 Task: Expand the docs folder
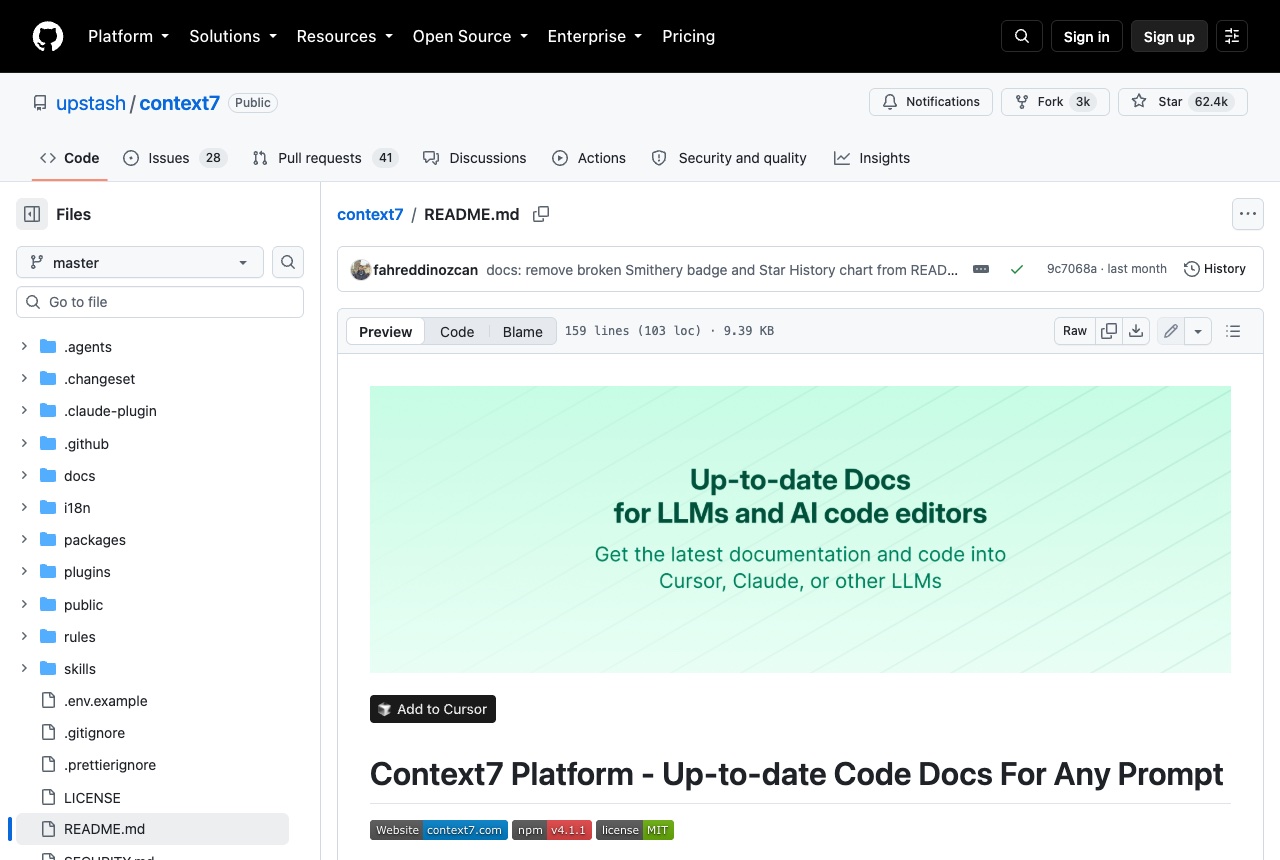click(x=24, y=476)
